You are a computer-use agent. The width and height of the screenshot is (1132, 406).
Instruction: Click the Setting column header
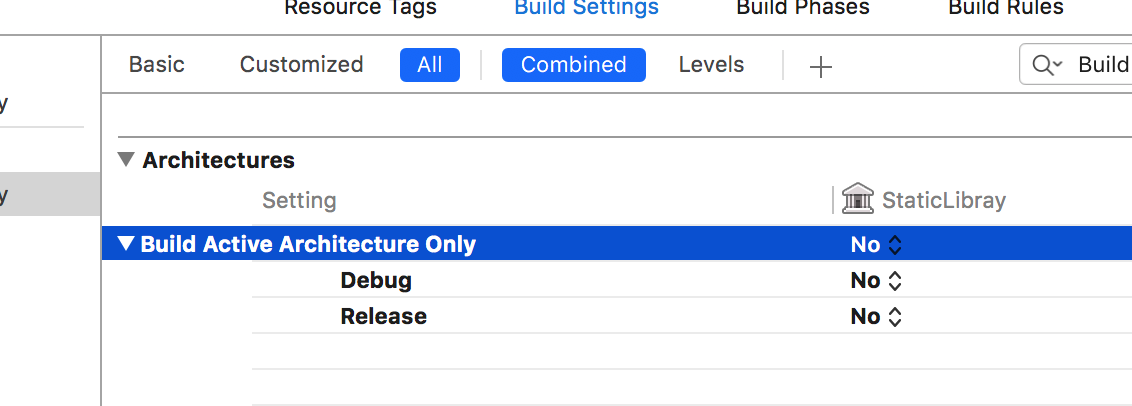[299, 200]
